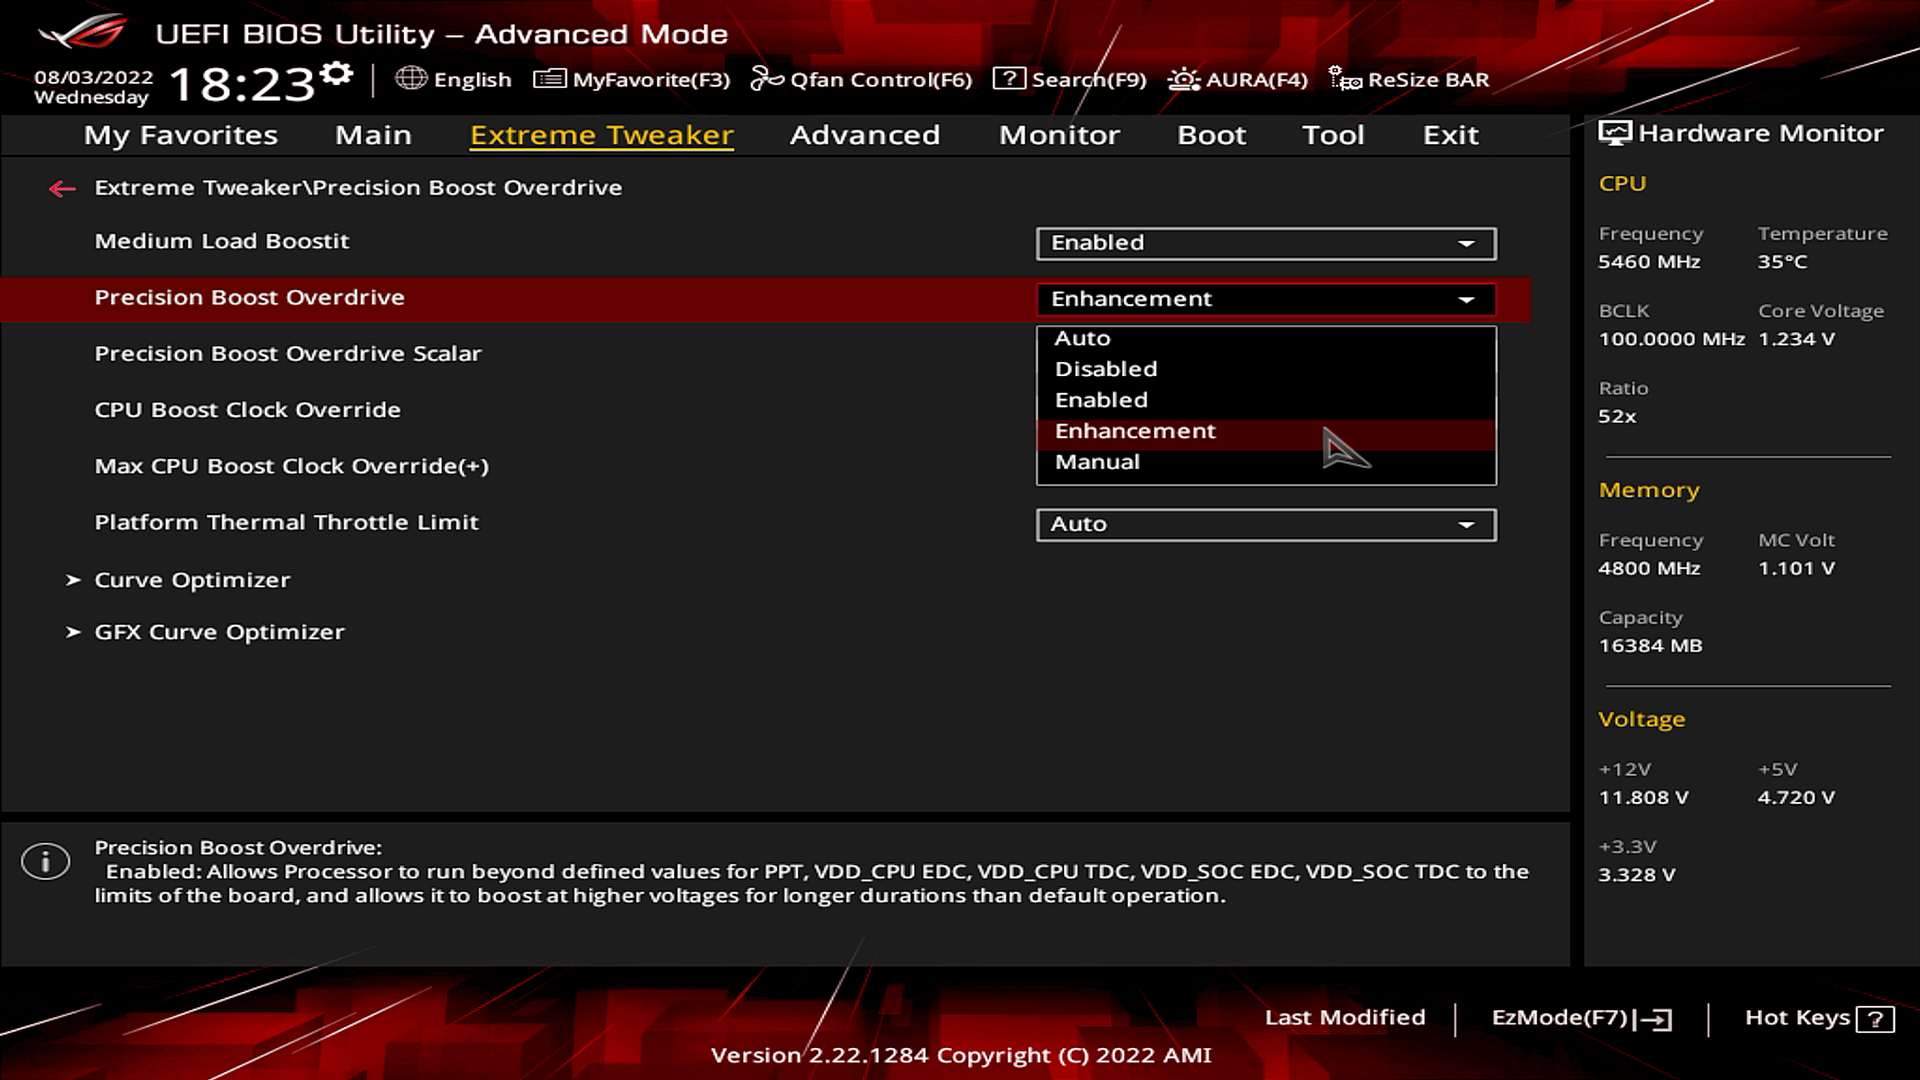Select Disabled option in PBO dropdown
Image resolution: width=1920 pixels, height=1080 pixels.
pyautogui.click(x=1105, y=368)
